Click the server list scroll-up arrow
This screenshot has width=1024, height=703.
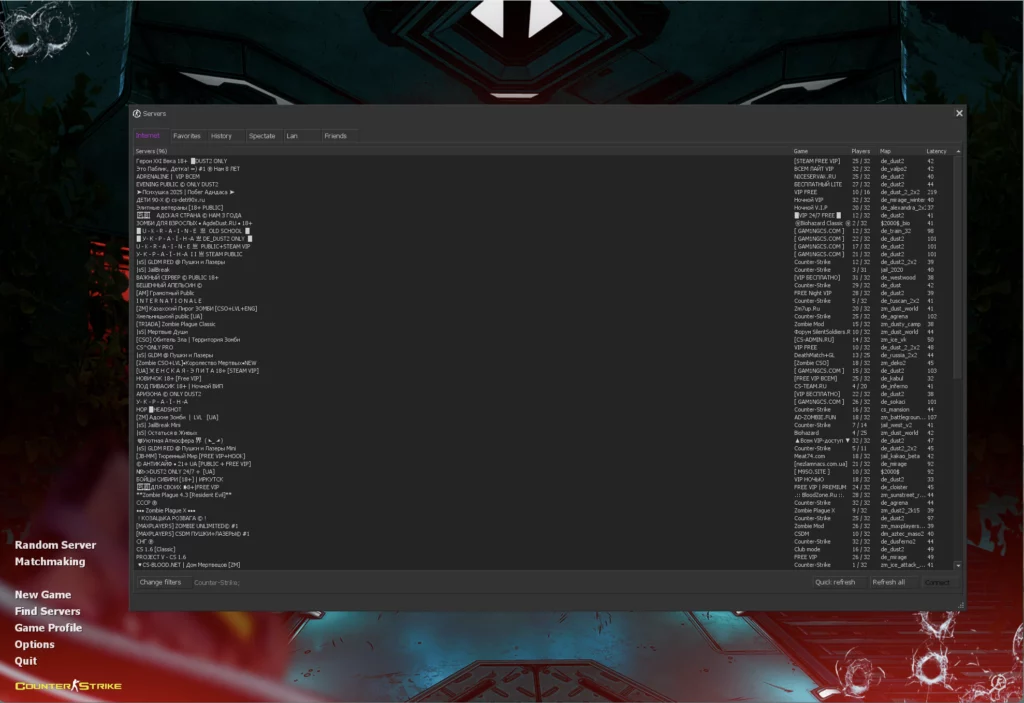point(958,152)
